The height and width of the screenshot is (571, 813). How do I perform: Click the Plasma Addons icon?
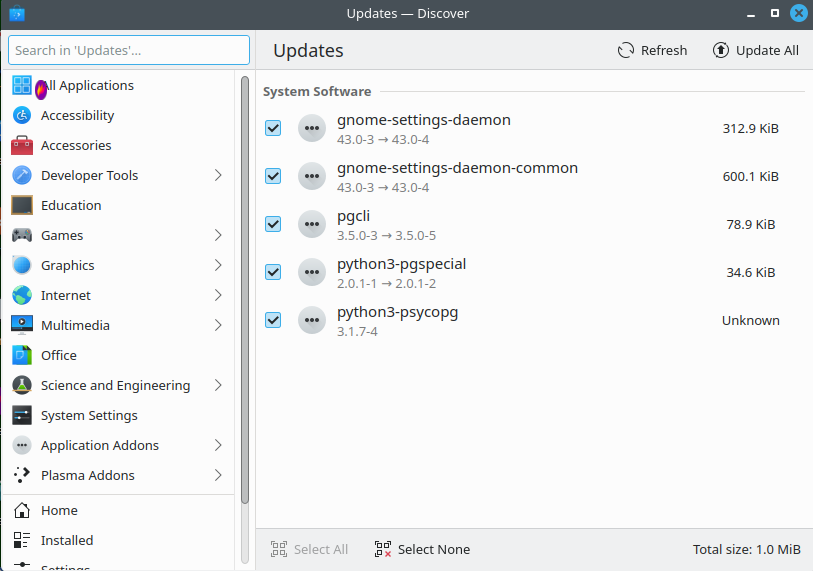click(22, 475)
